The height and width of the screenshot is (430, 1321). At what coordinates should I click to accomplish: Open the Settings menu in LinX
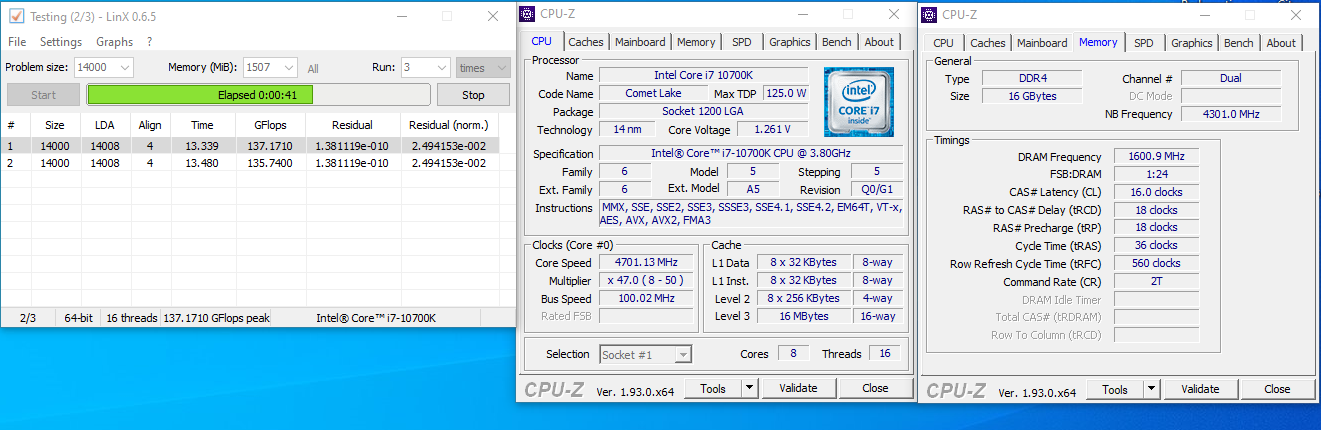click(x=61, y=42)
